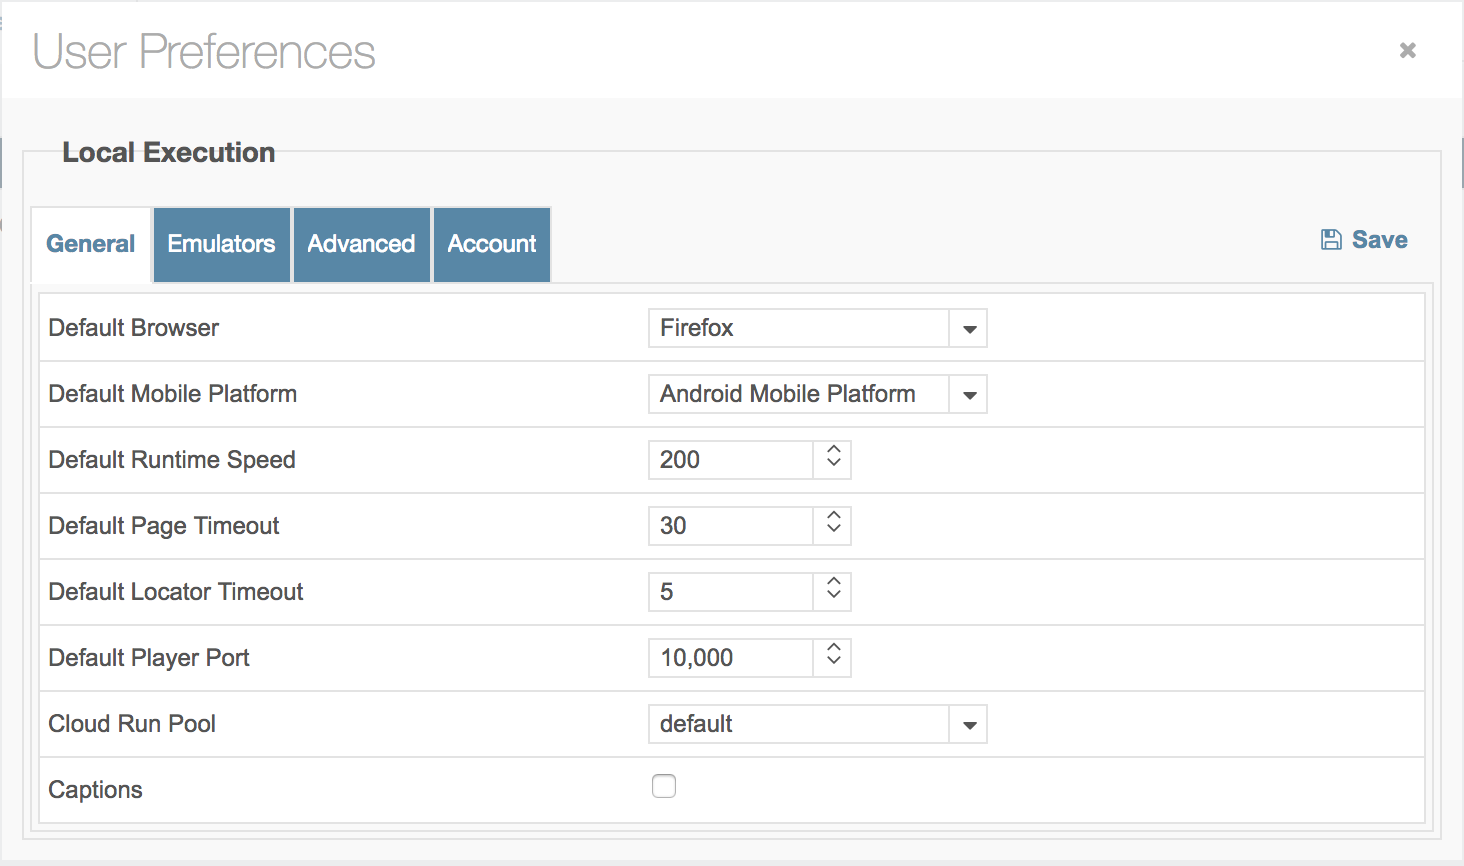Increase Default Runtime Speed with up arrow
Viewport: 1464px width, 866px height.
click(x=834, y=450)
